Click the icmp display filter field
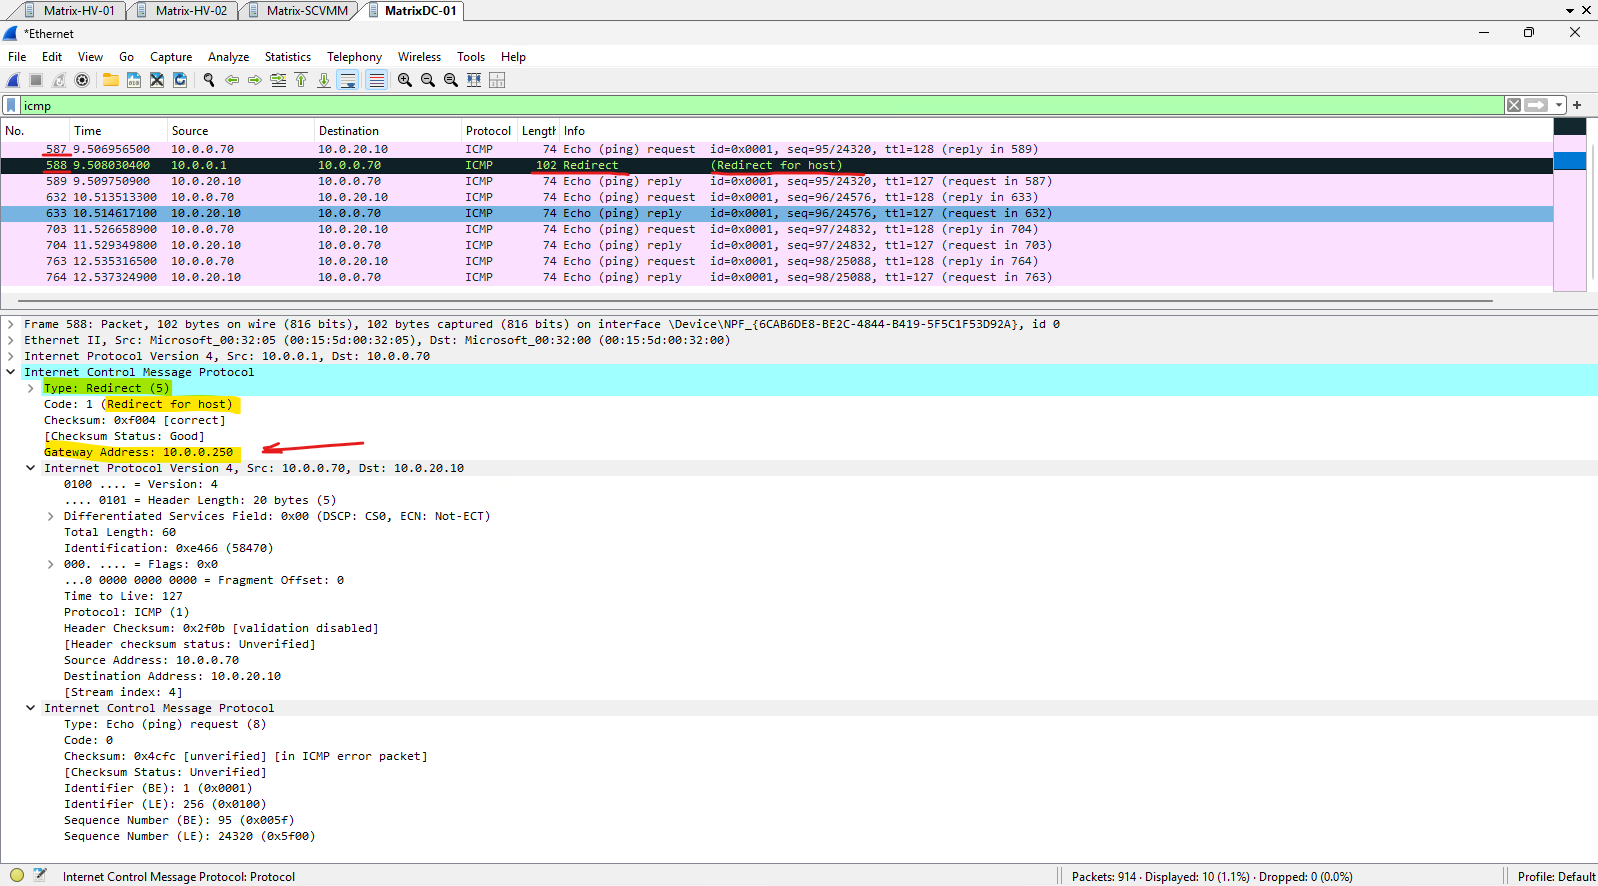Image resolution: width=1598 pixels, height=886 pixels. tap(762, 105)
